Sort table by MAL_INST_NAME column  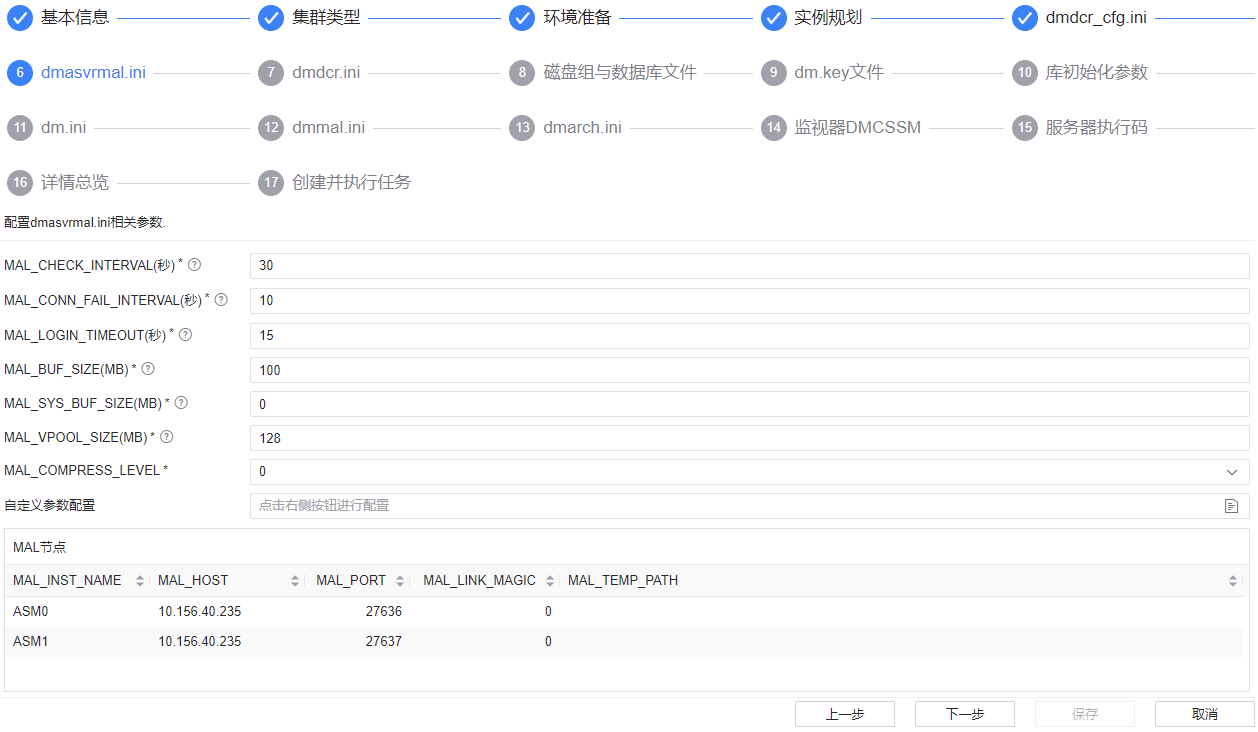tap(140, 581)
